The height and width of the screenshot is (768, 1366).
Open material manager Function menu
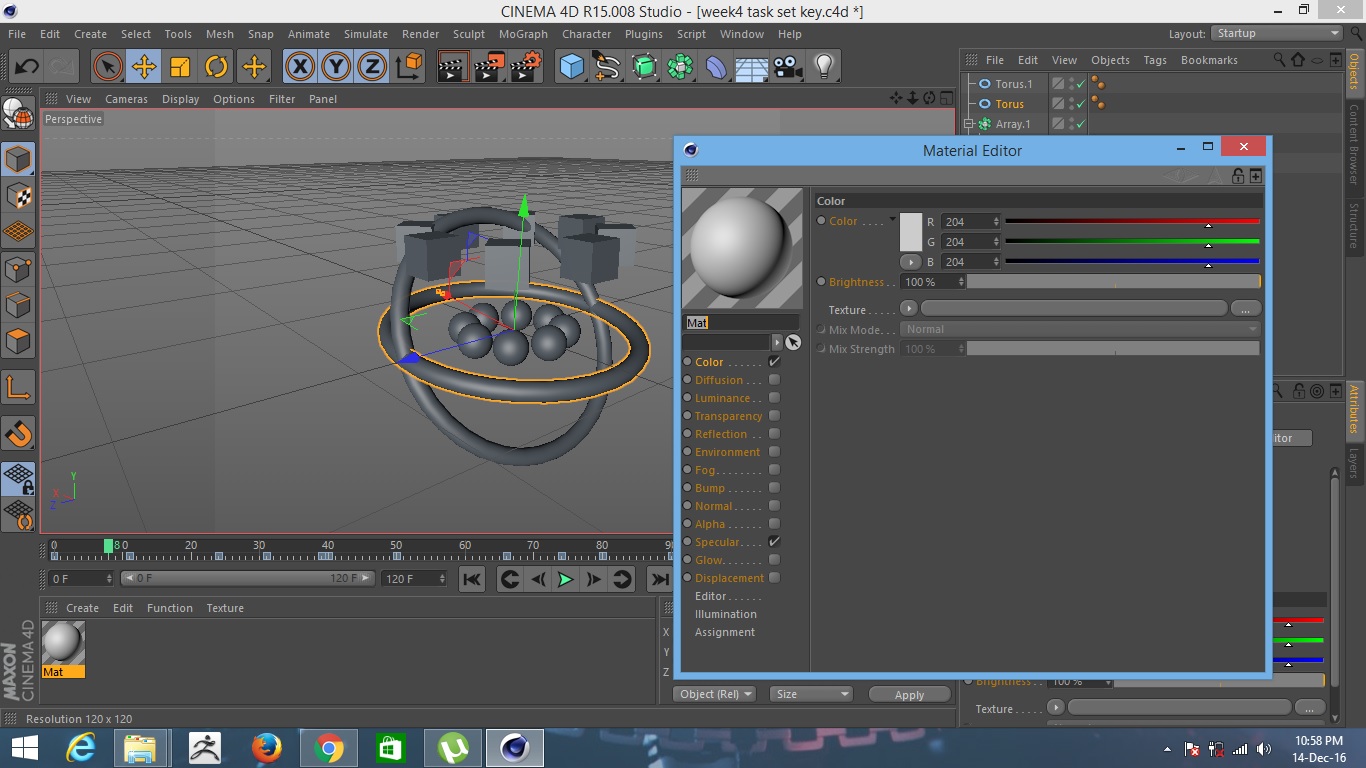(170, 608)
